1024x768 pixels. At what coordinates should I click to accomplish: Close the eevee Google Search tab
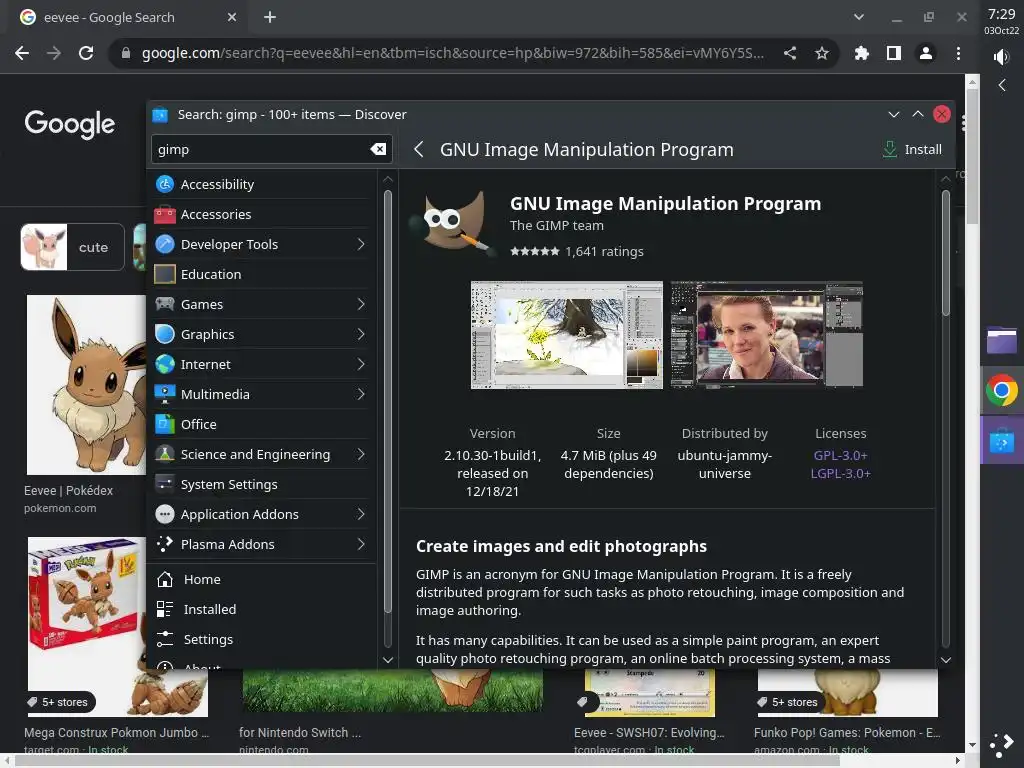click(232, 18)
